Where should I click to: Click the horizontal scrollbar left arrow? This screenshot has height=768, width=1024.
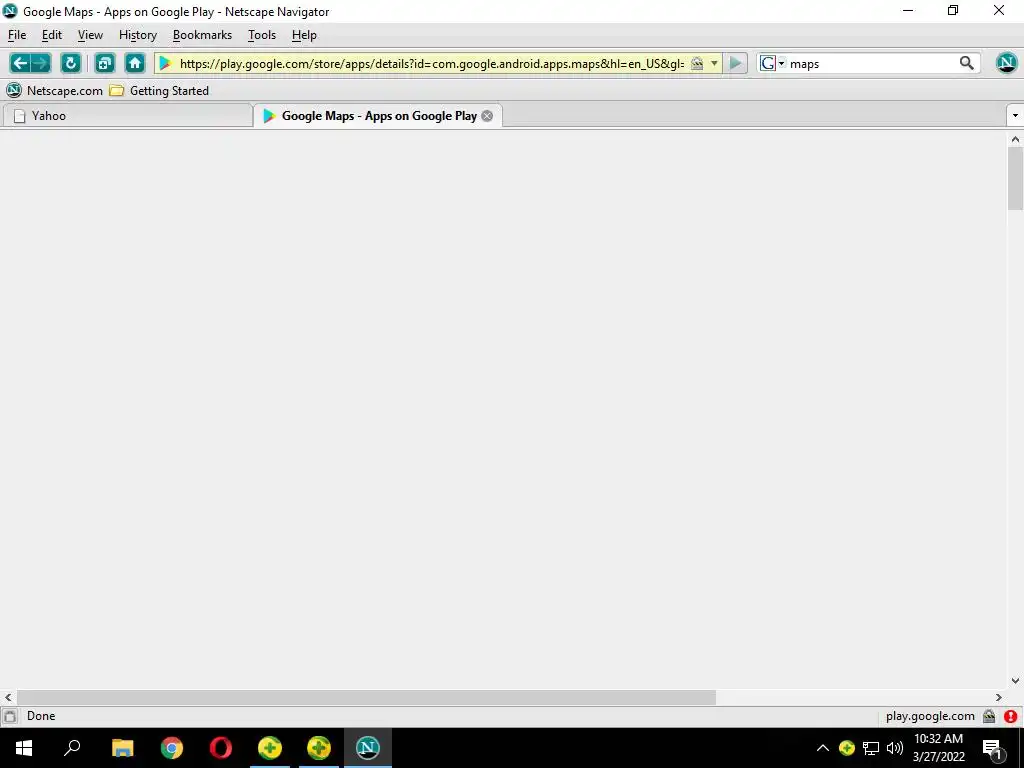8,697
